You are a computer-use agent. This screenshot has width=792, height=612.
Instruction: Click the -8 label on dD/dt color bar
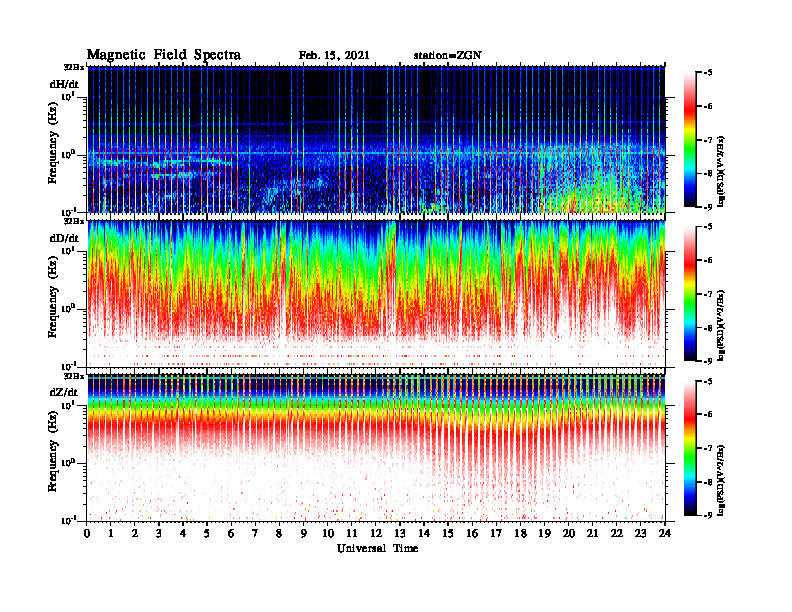708,328
